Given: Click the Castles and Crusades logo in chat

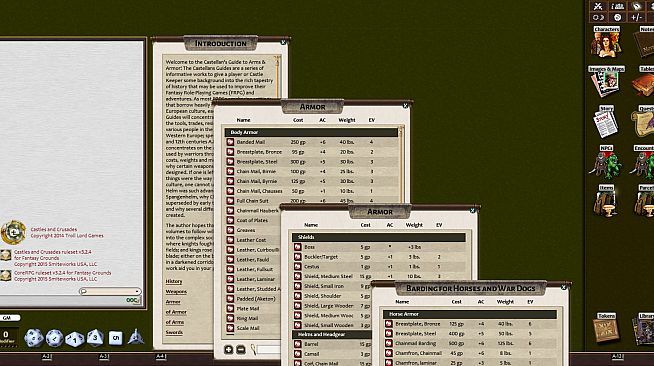Looking at the screenshot, I should [13, 232].
